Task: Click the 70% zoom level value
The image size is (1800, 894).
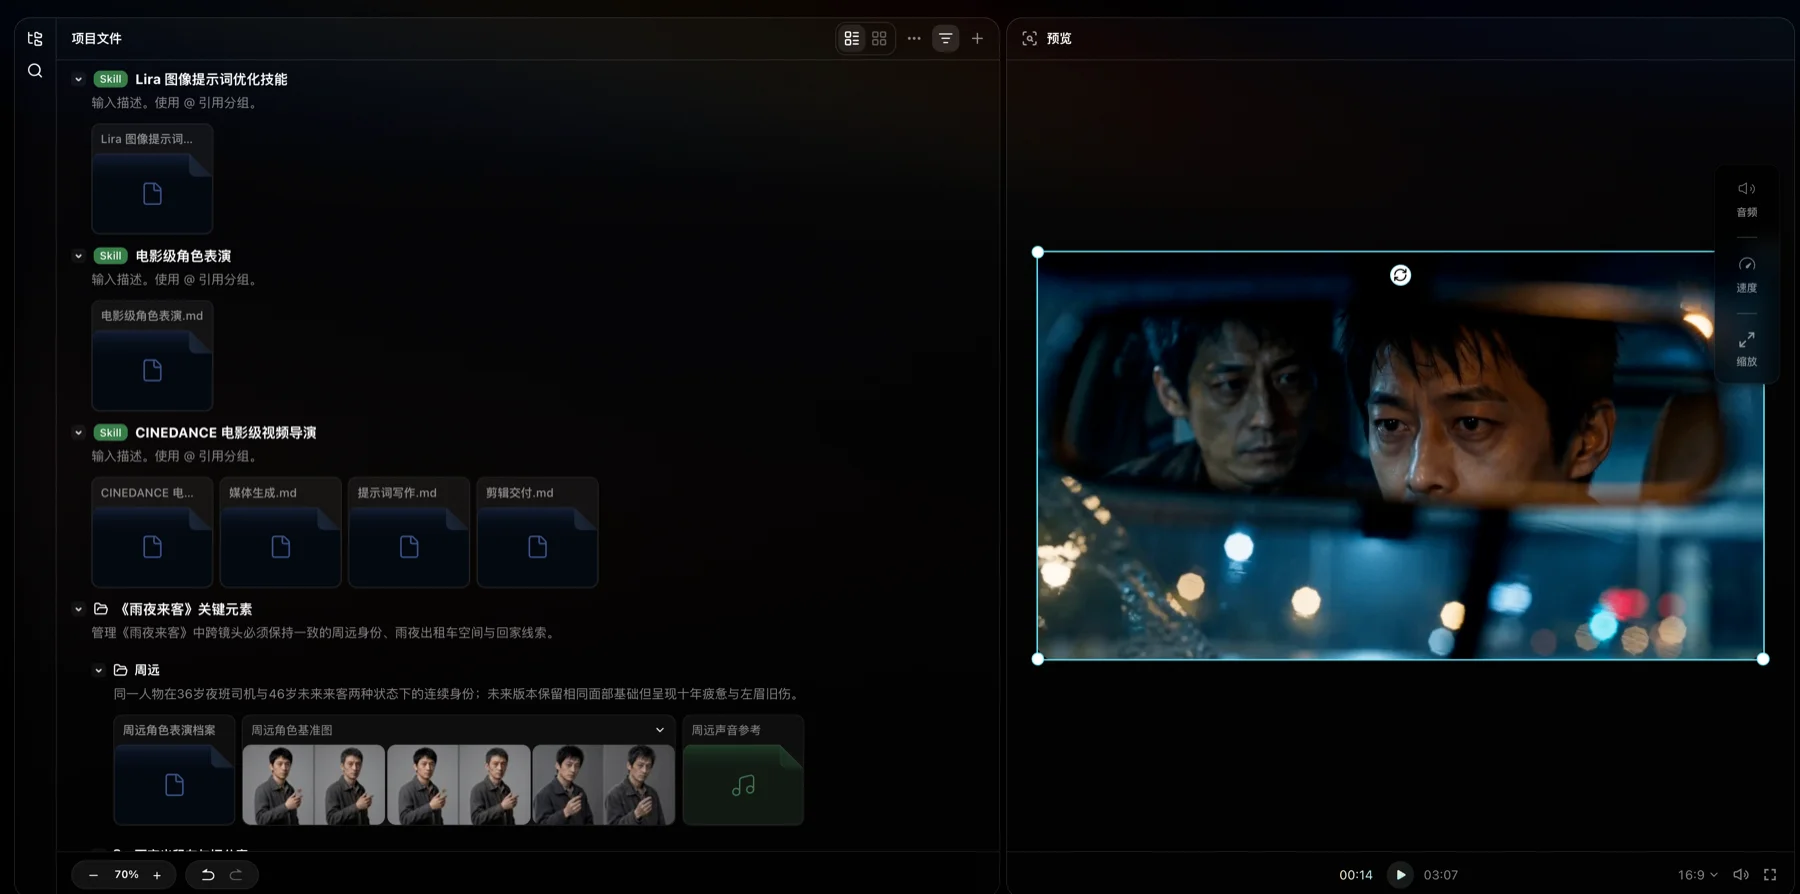Action: [126, 875]
